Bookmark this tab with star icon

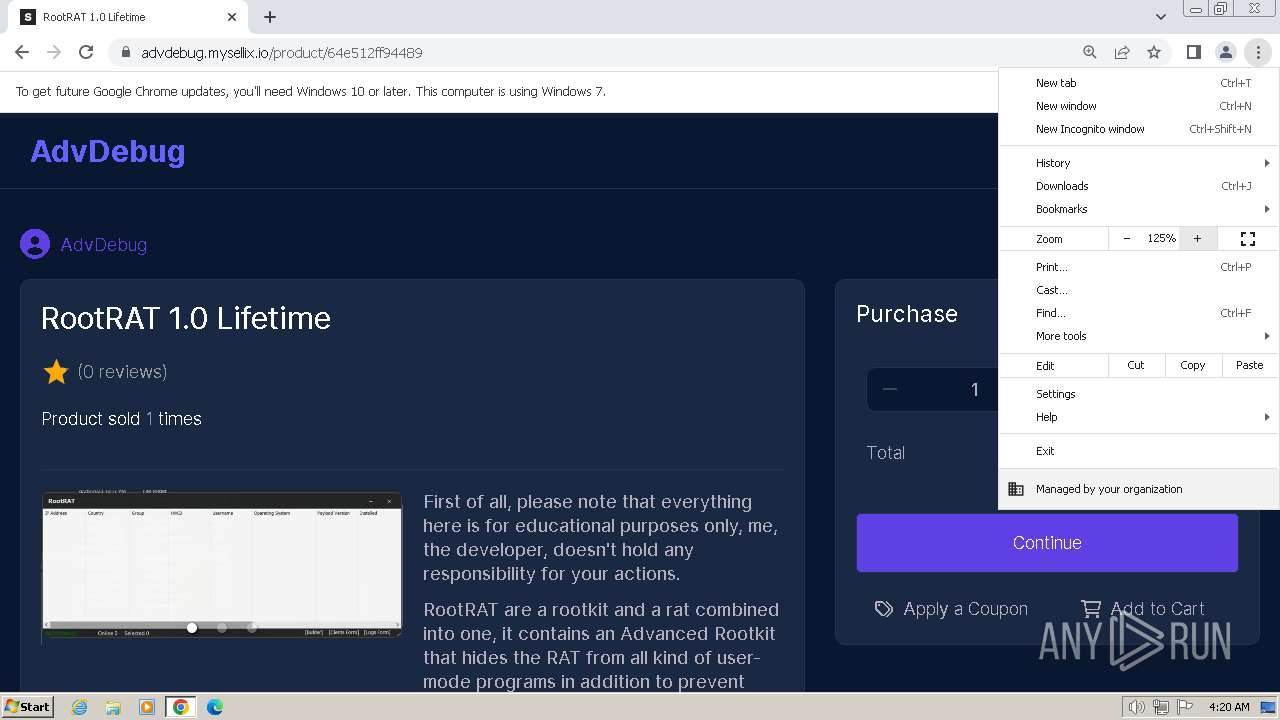coord(1154,52)
